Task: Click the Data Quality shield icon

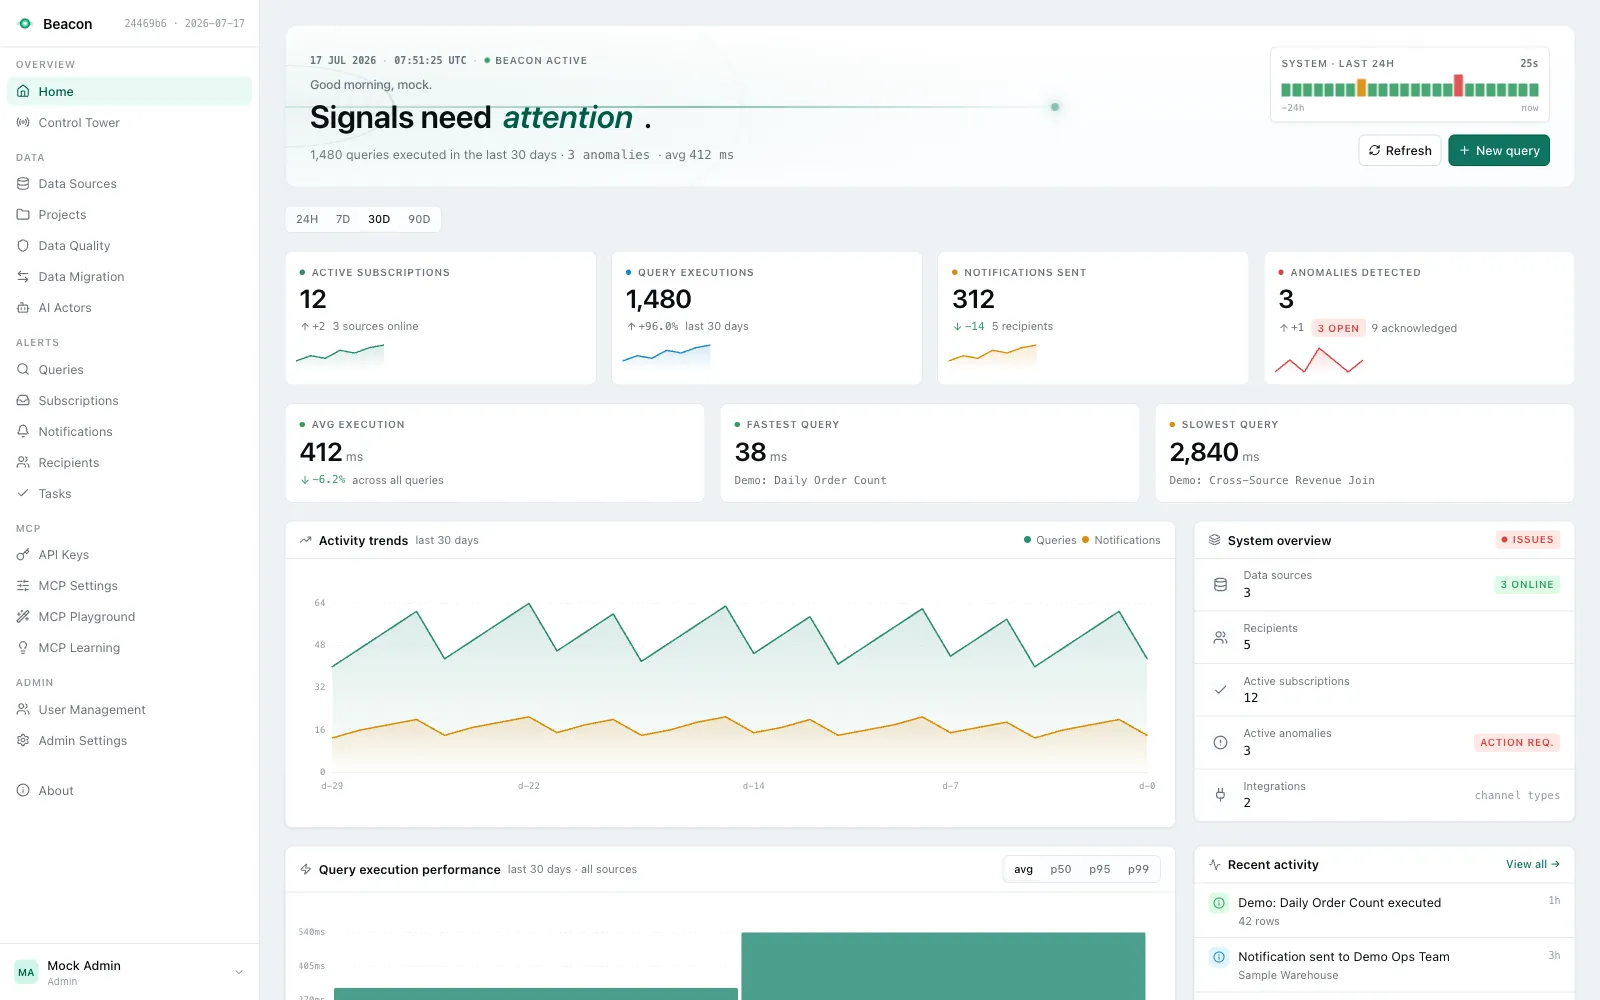Action: 23,245
